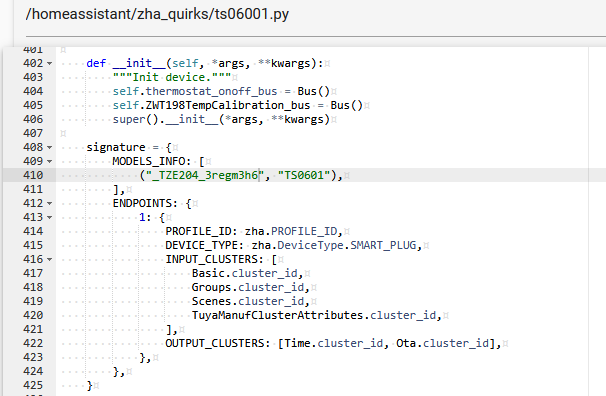Click the Init device docstring text
The image size is (606, 396).
click(172, 78)
